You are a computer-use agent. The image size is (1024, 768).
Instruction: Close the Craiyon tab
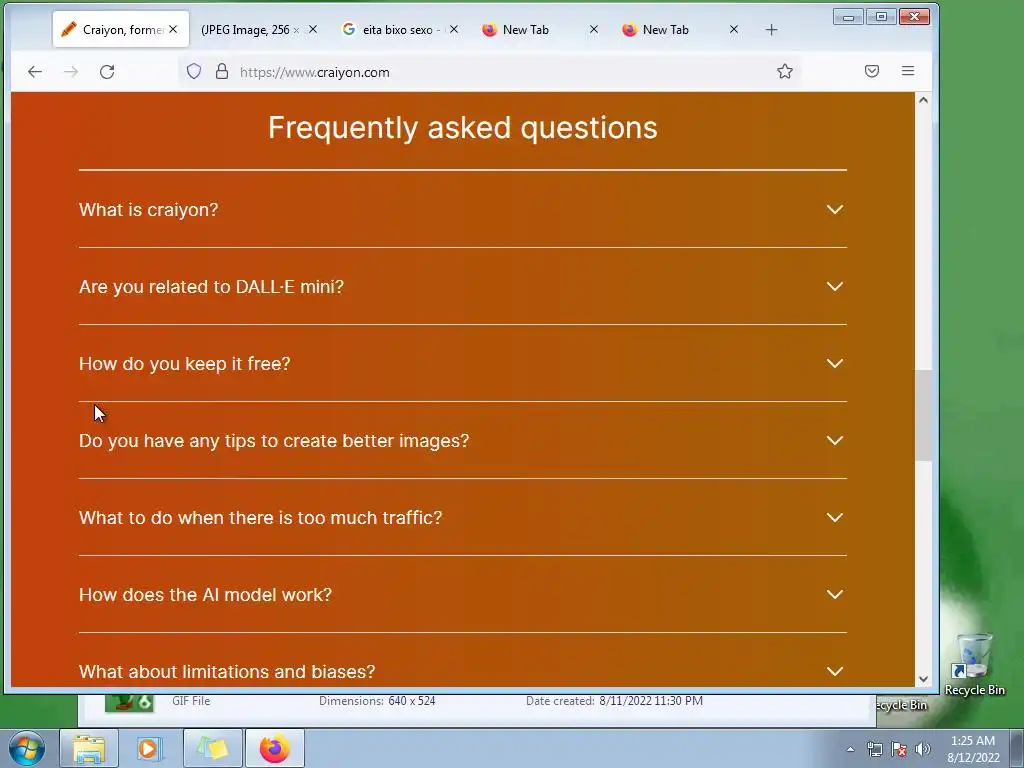pos(173,29)
